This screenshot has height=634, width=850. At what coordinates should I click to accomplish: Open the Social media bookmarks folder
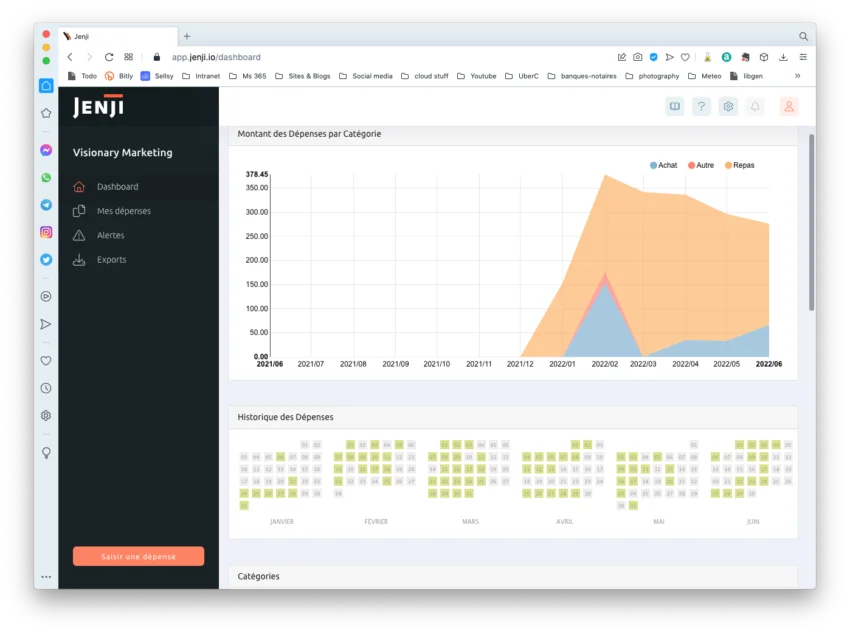(x=366, y=76)
